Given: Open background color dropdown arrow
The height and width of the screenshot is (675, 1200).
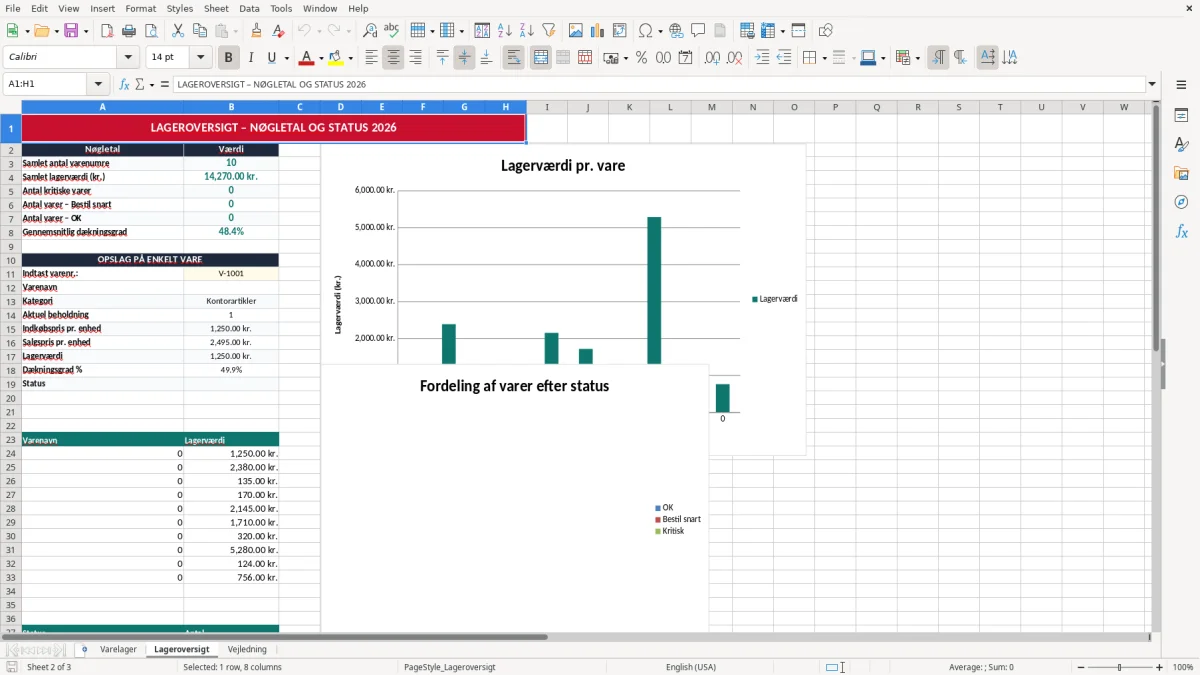Looking at the screenshot, I should tap(350, 58).
